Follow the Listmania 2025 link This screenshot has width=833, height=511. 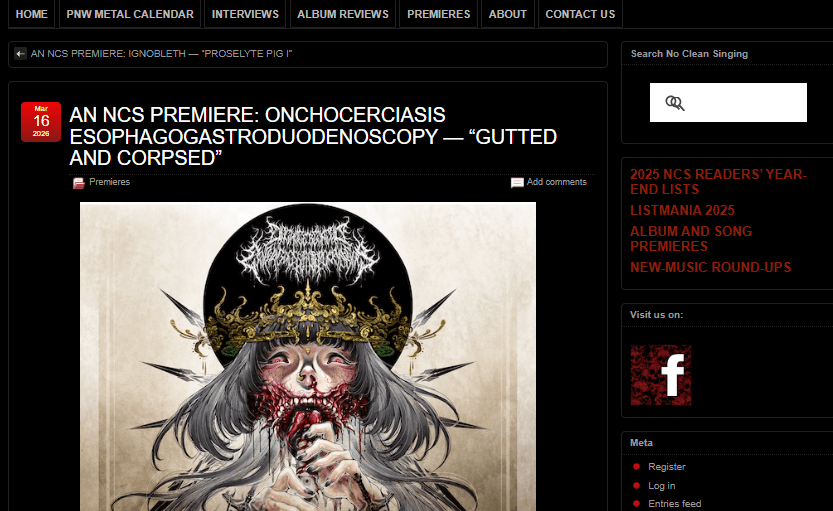click(x=682, y=210)
